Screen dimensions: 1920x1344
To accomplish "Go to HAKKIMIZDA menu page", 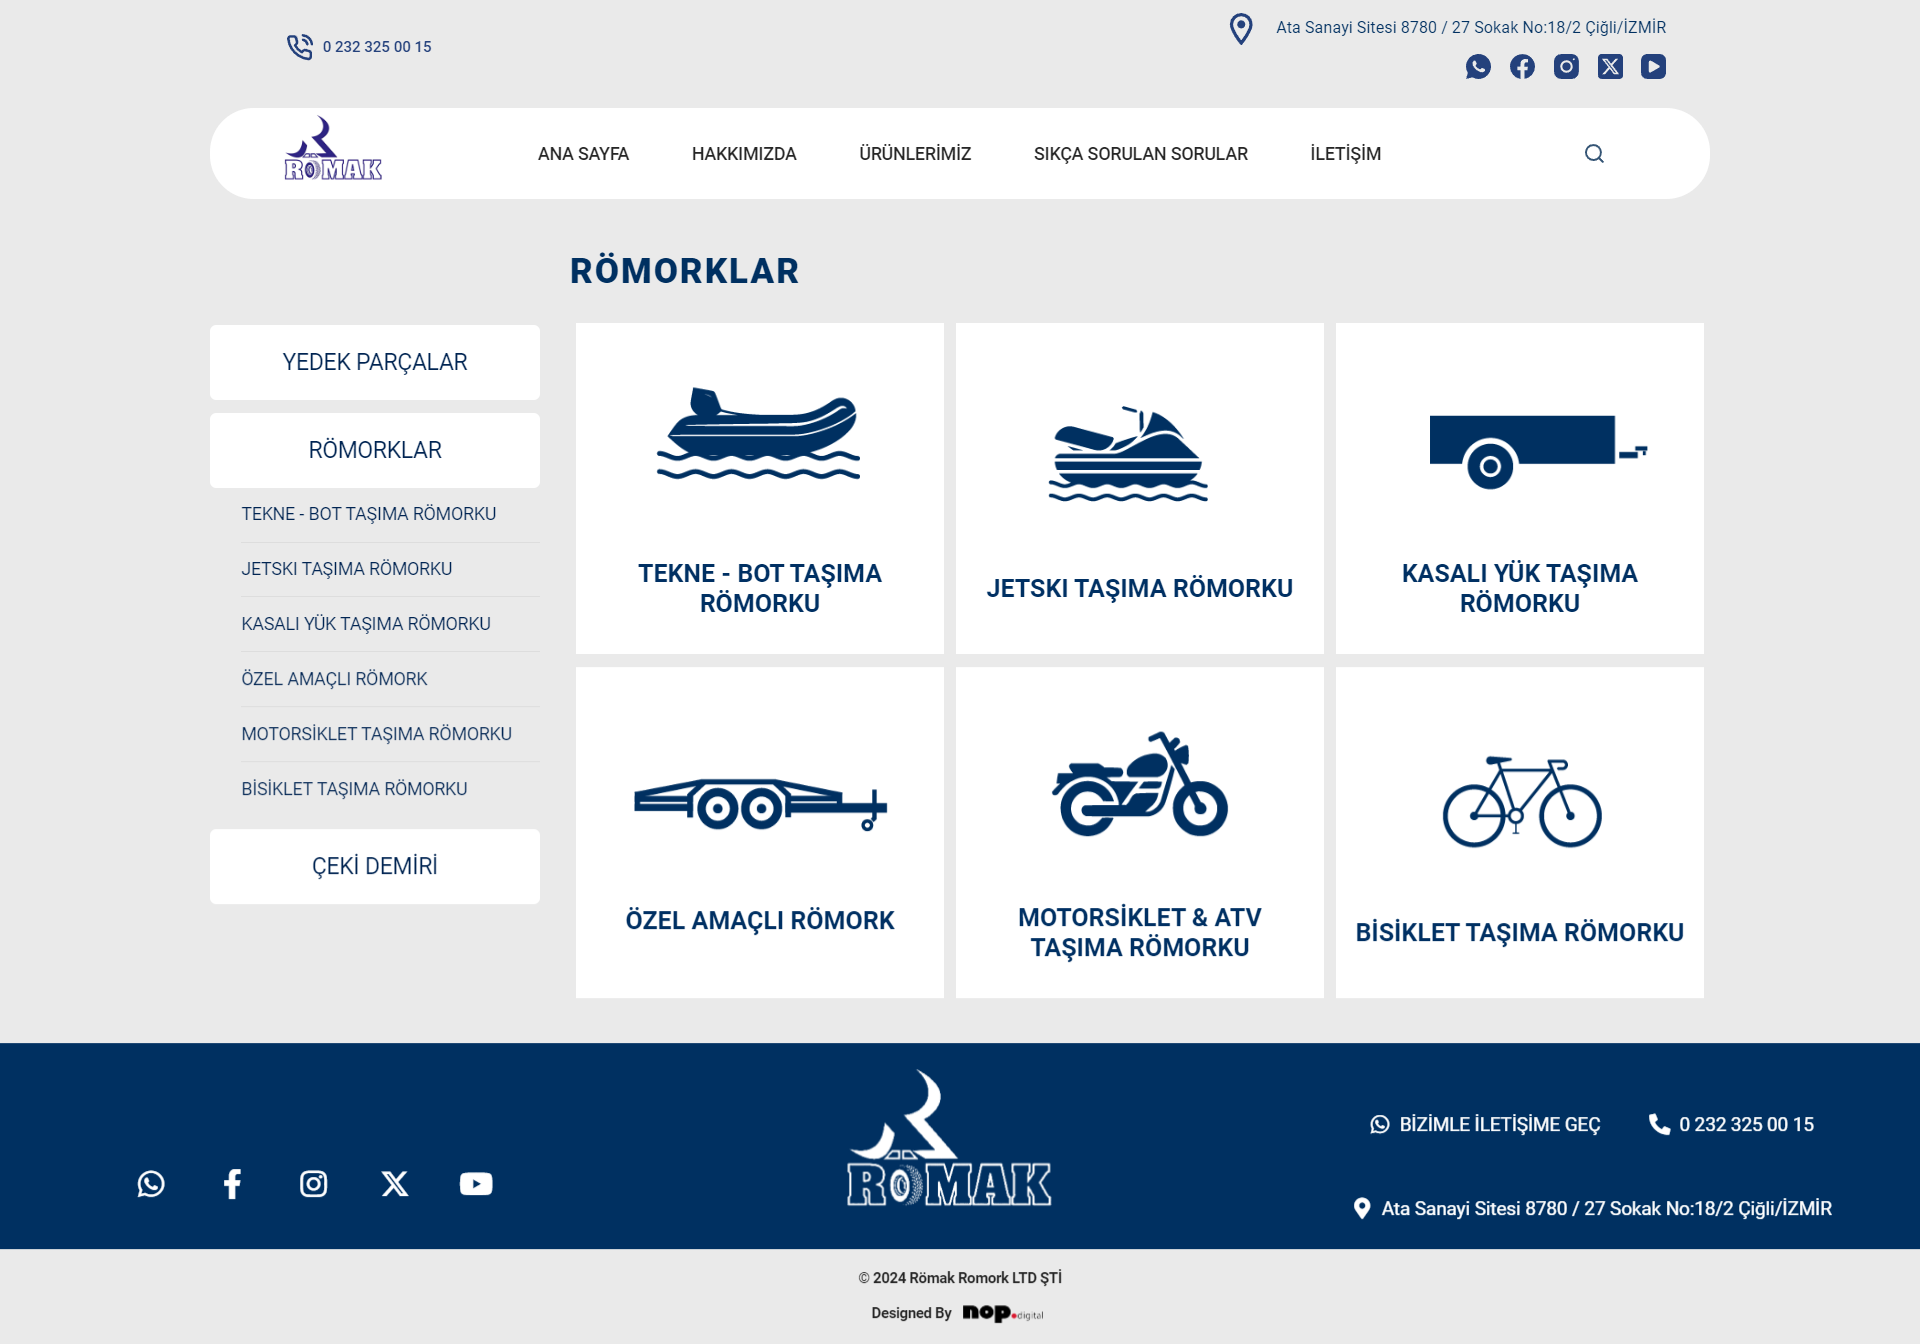I will (x=744, y=154).
